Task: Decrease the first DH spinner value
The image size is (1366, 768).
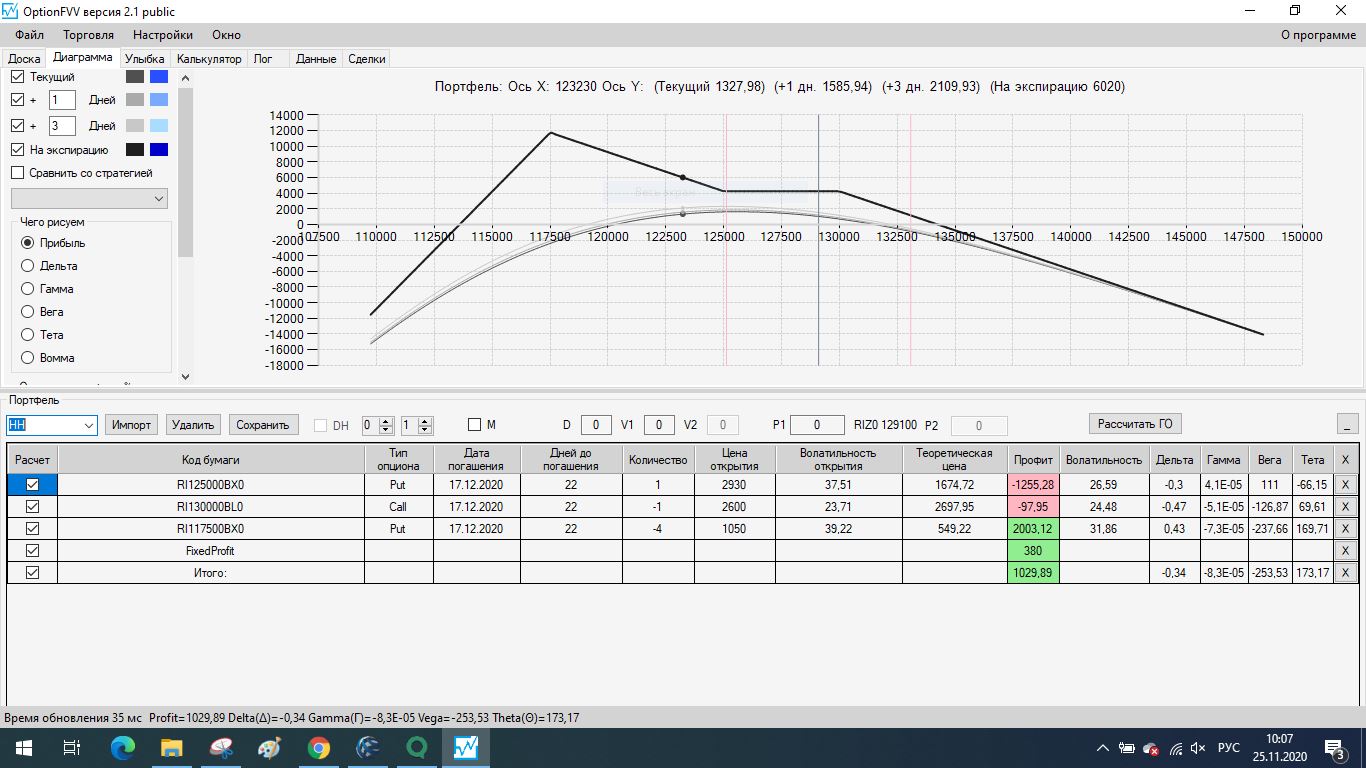Action: 388,430
